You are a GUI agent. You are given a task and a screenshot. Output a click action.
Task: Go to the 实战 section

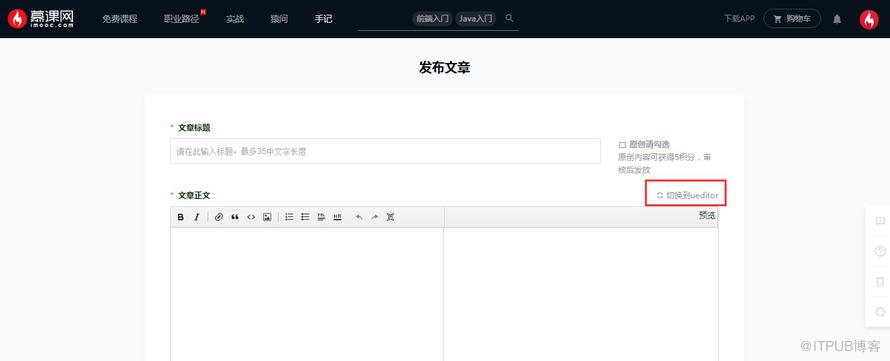point(234,19)
